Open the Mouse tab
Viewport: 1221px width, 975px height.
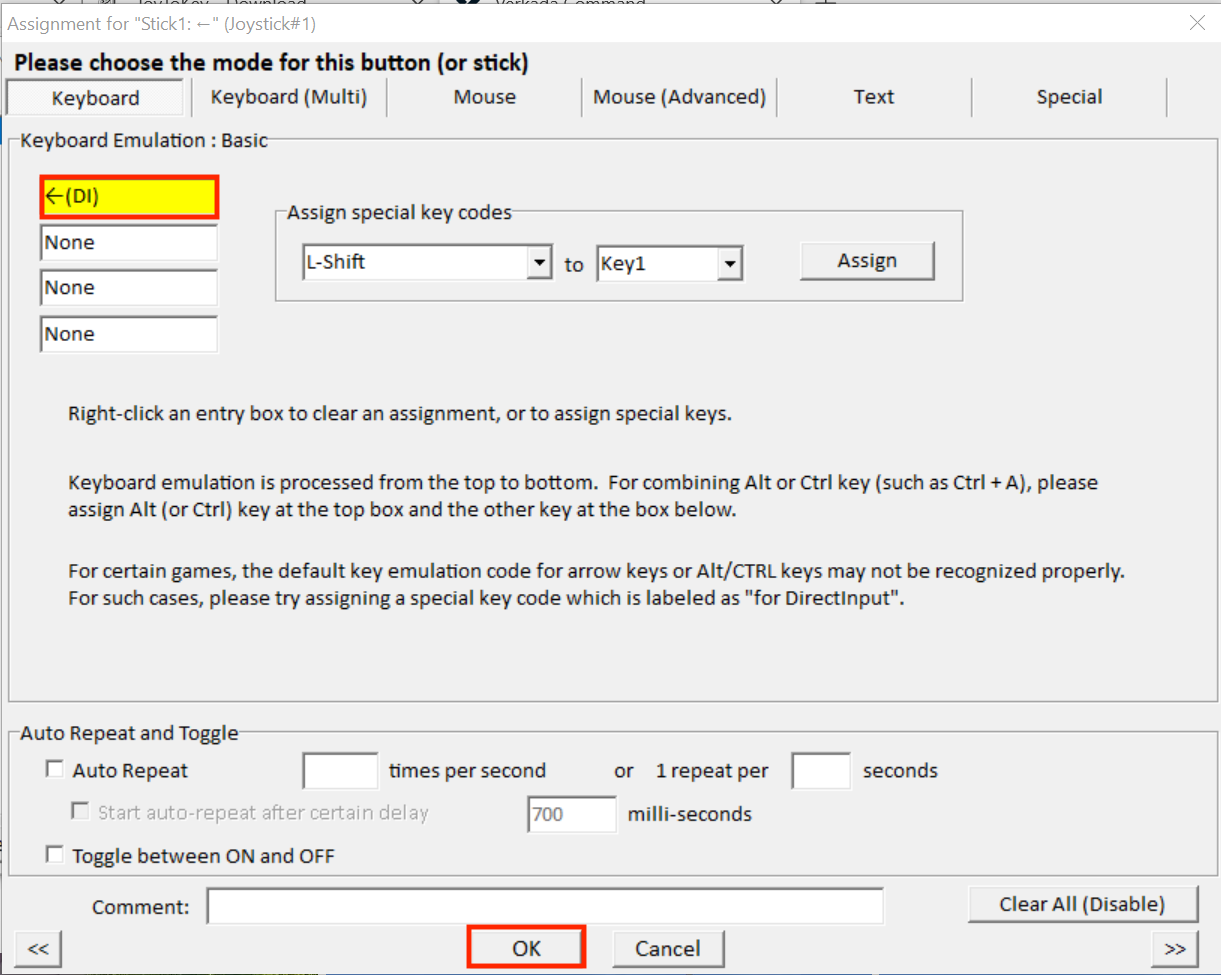[x=484, y=97]
